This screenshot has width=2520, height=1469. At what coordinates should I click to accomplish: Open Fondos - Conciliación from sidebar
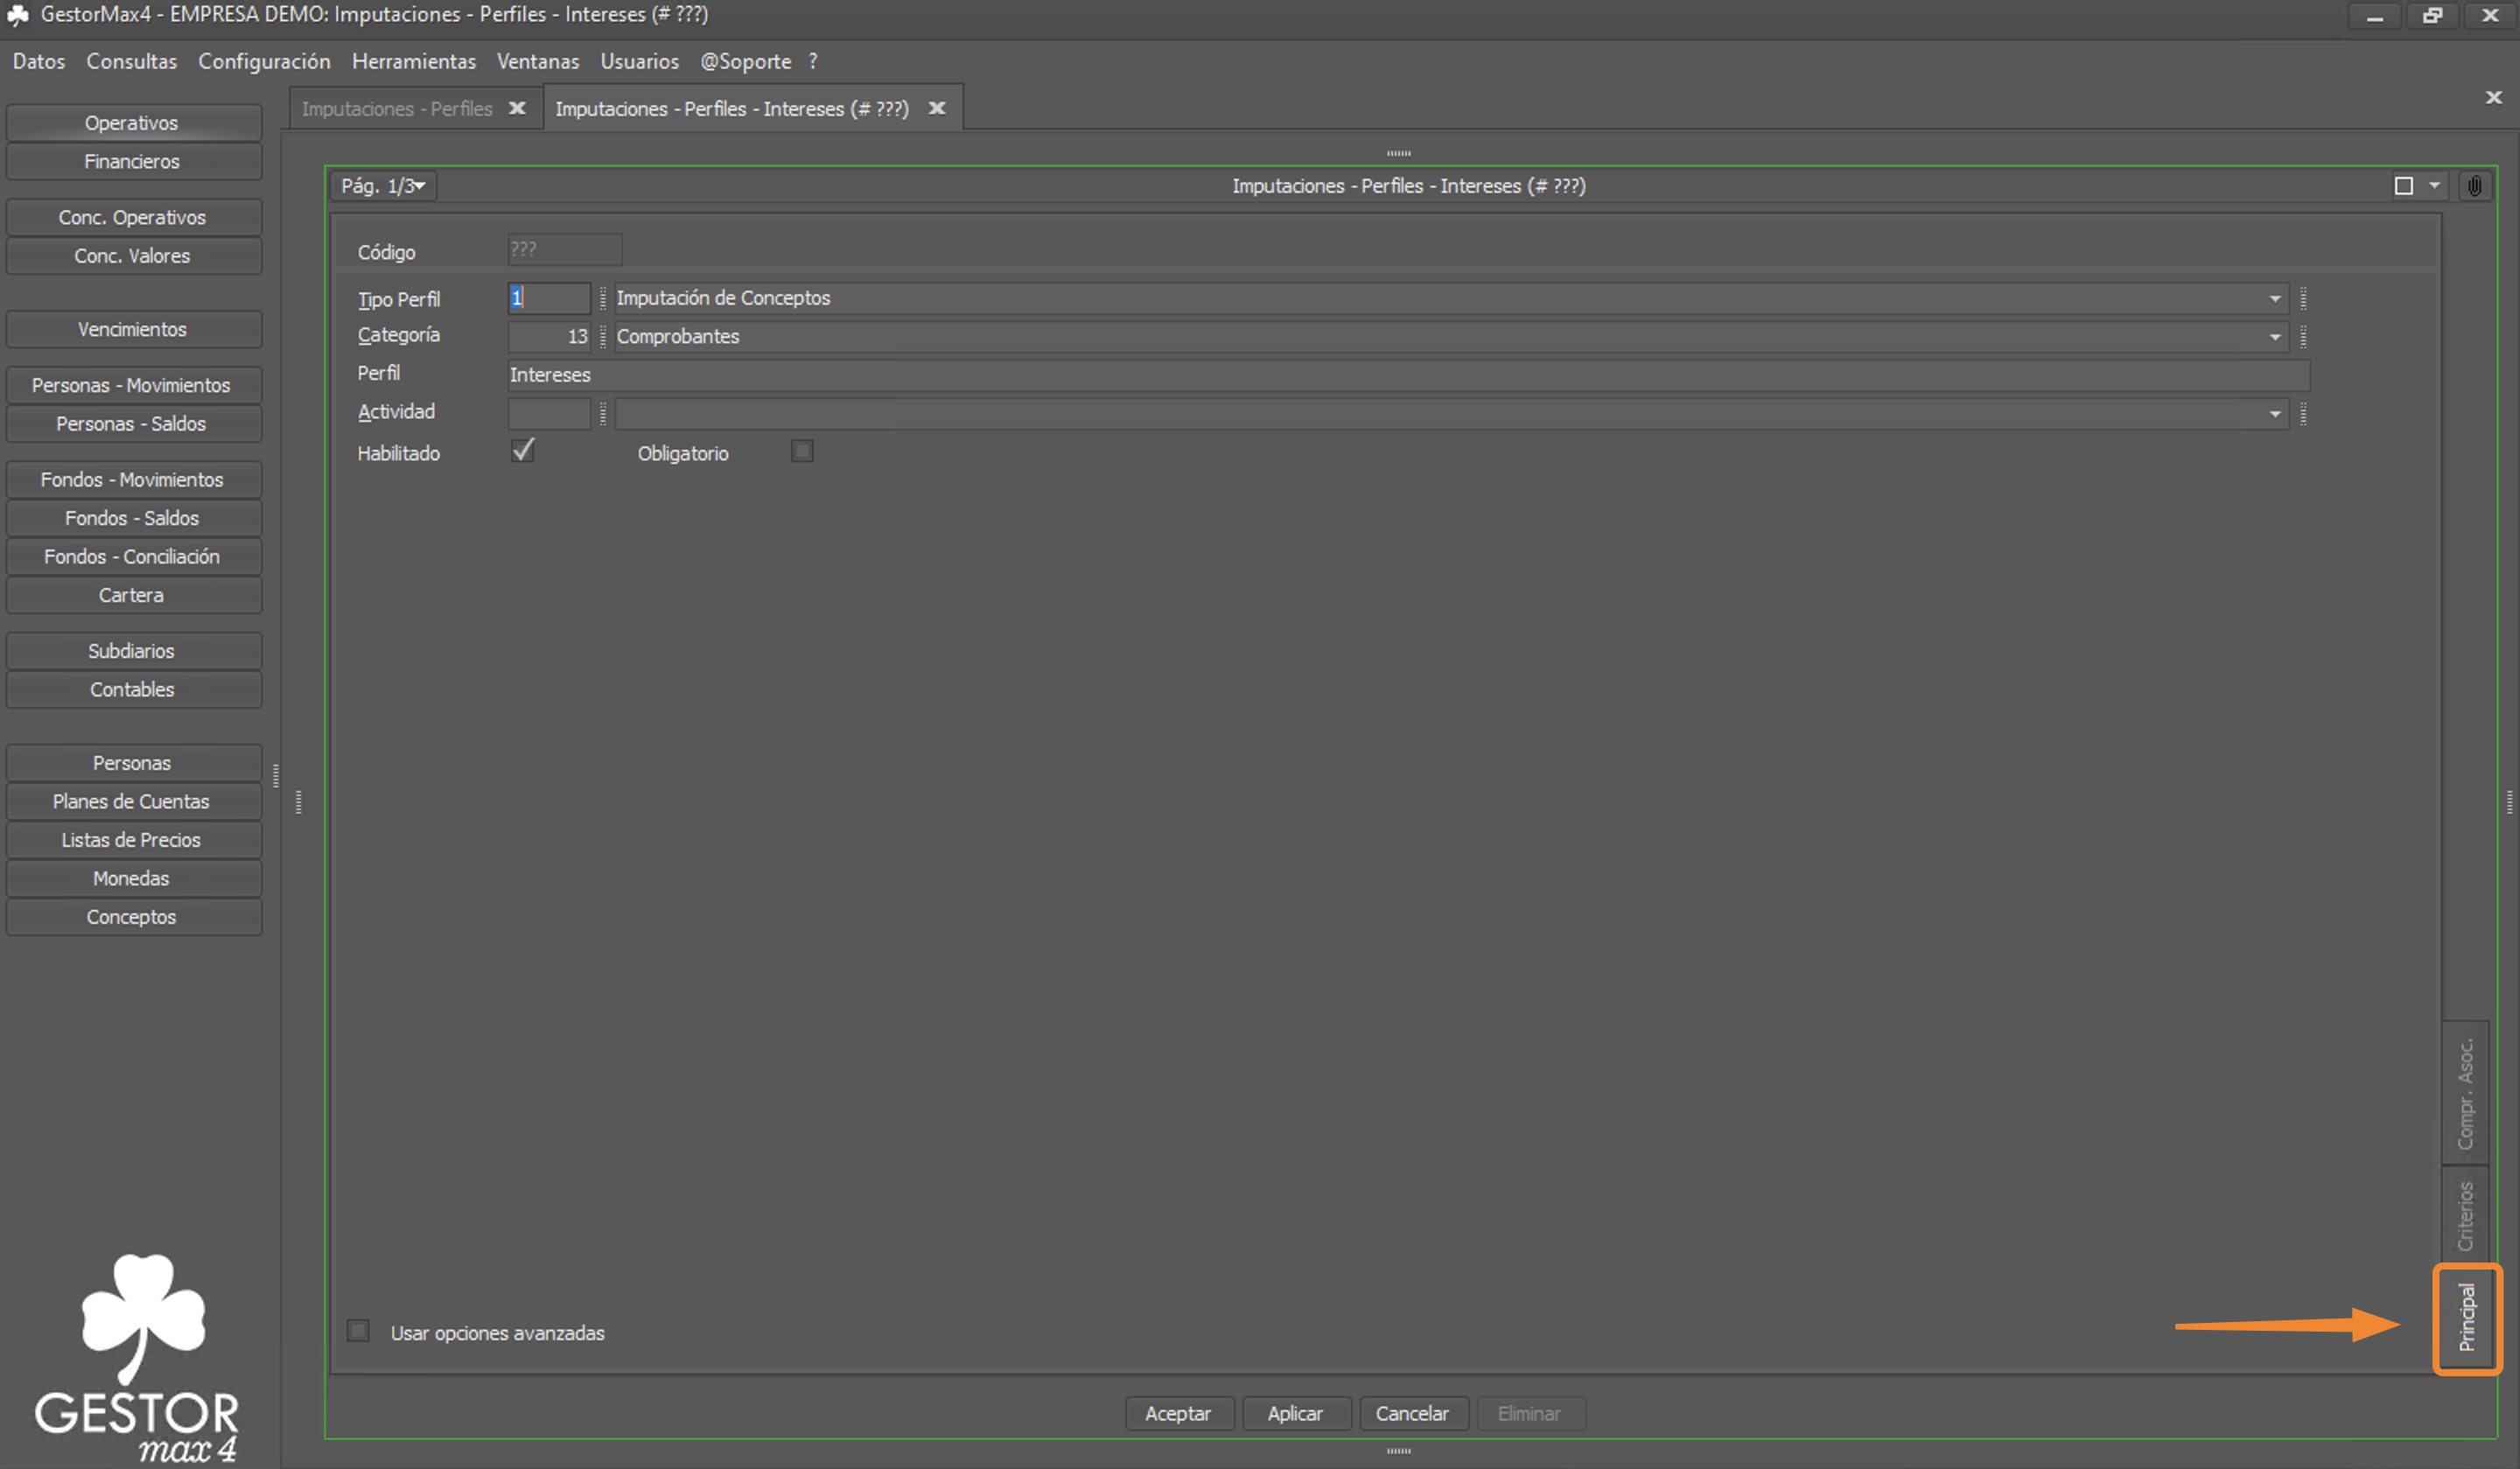(x=132, y=556)
